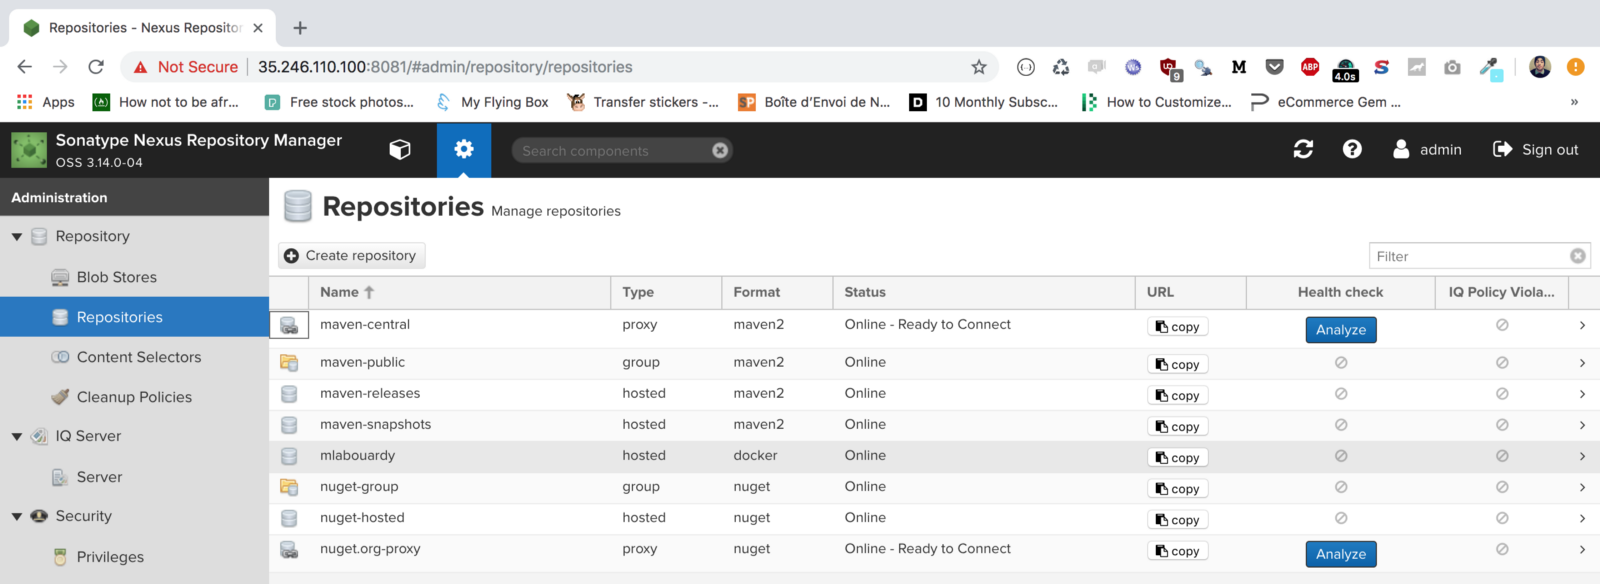Collapse the Security tree section

click(x=17, y=517)
